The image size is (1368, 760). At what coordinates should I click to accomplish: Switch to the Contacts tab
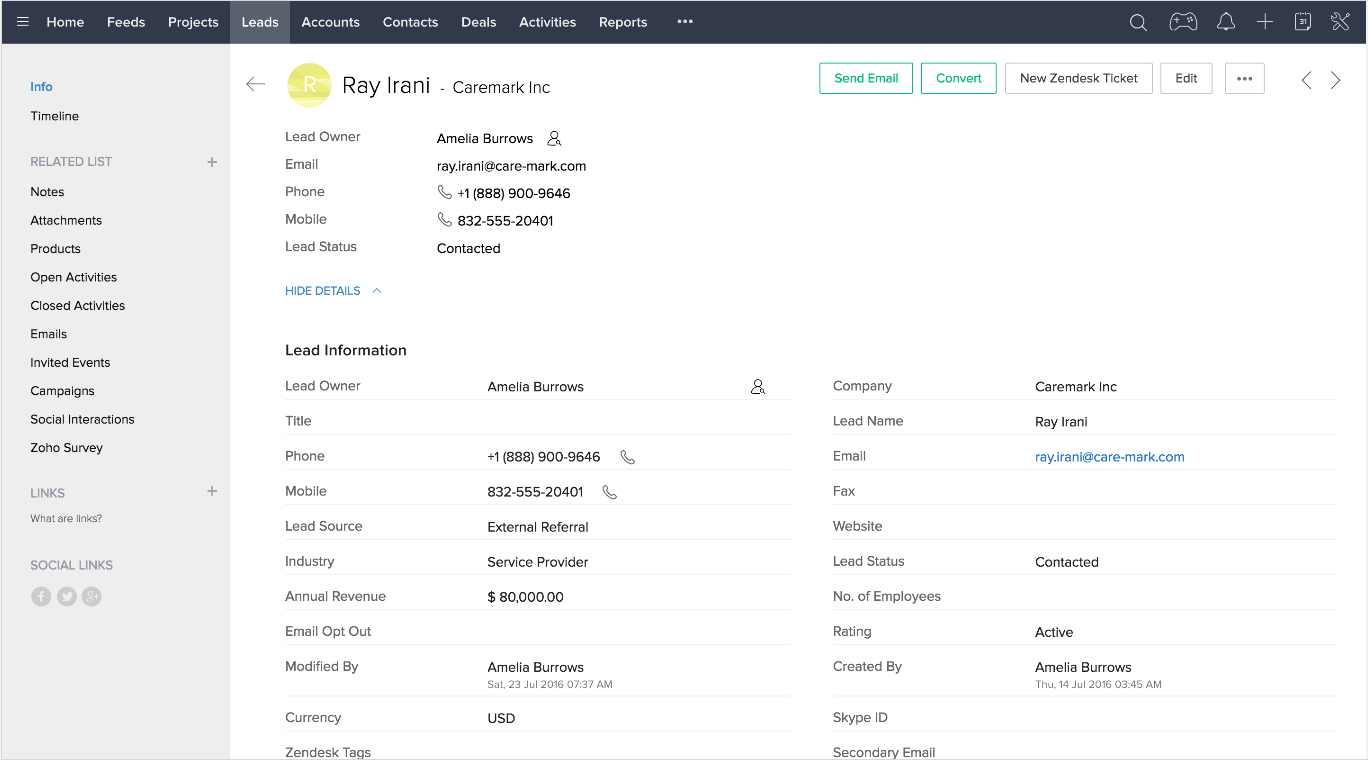410,21
